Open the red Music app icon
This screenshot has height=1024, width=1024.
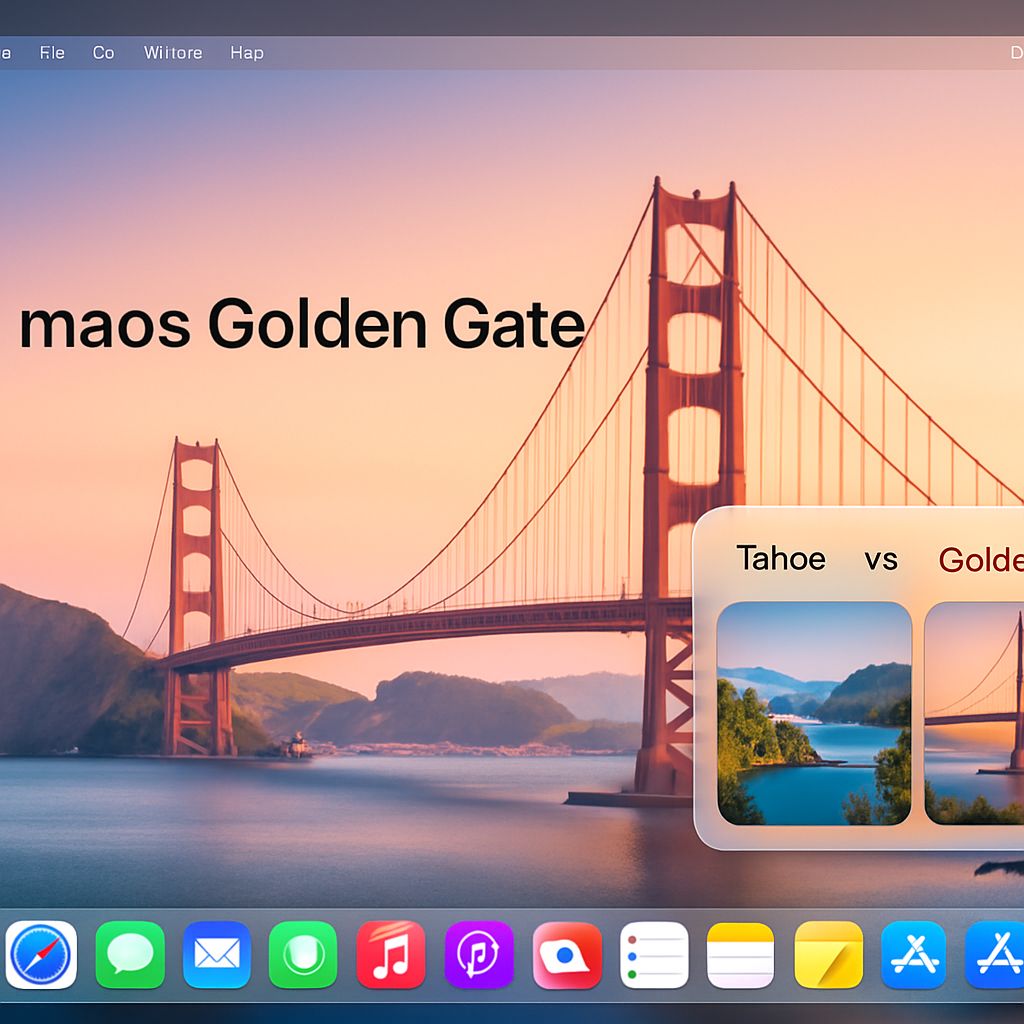coord(391,955)
